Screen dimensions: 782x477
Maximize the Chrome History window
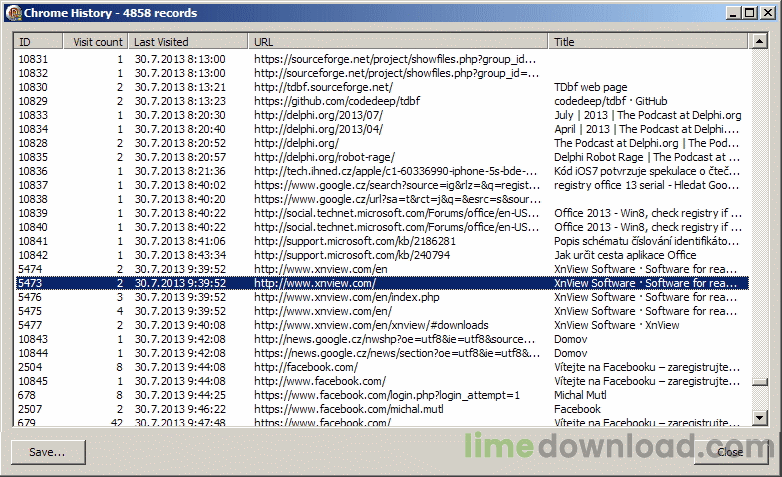pyautogui.click(x=750, y=13)
